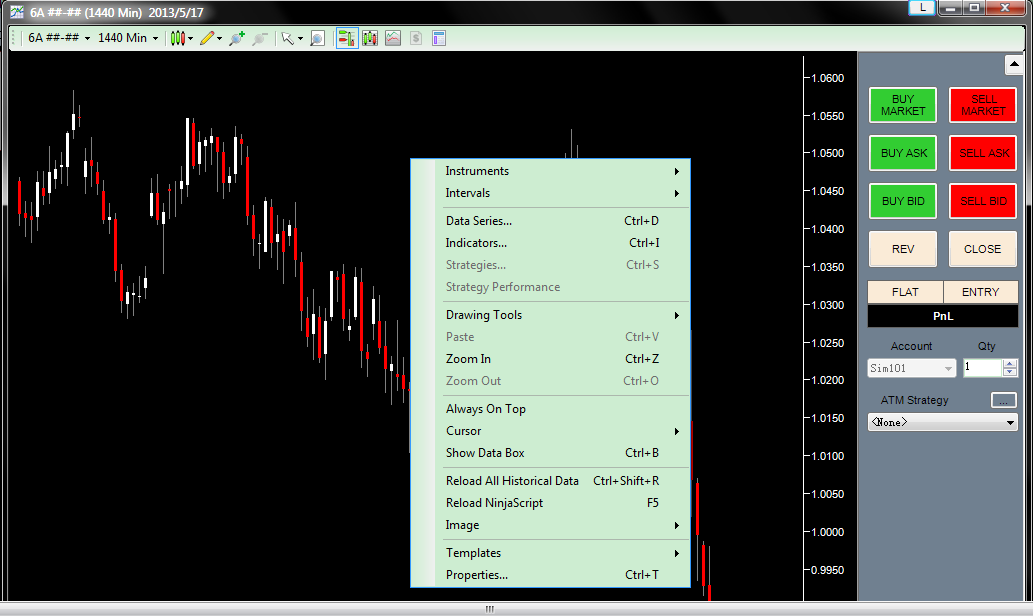Expand the chart style dropdown arrow
The height and width of the screenshot is (616, 1033).
[190, 39]
